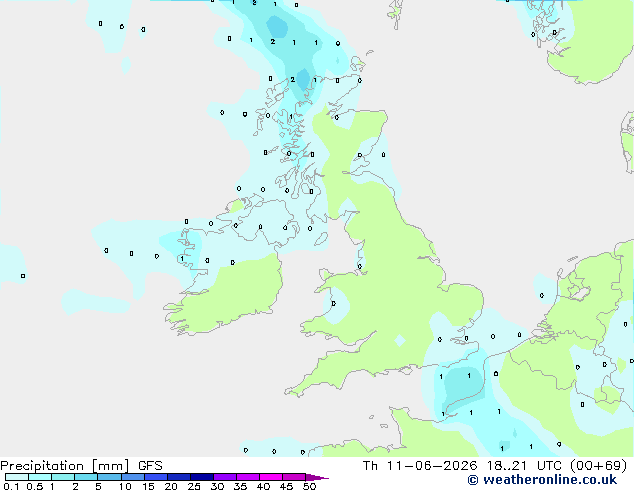This screenshot has width=634, height=490.
Task: Click the 35–40 mm legend color swatch
Action: 247,477
